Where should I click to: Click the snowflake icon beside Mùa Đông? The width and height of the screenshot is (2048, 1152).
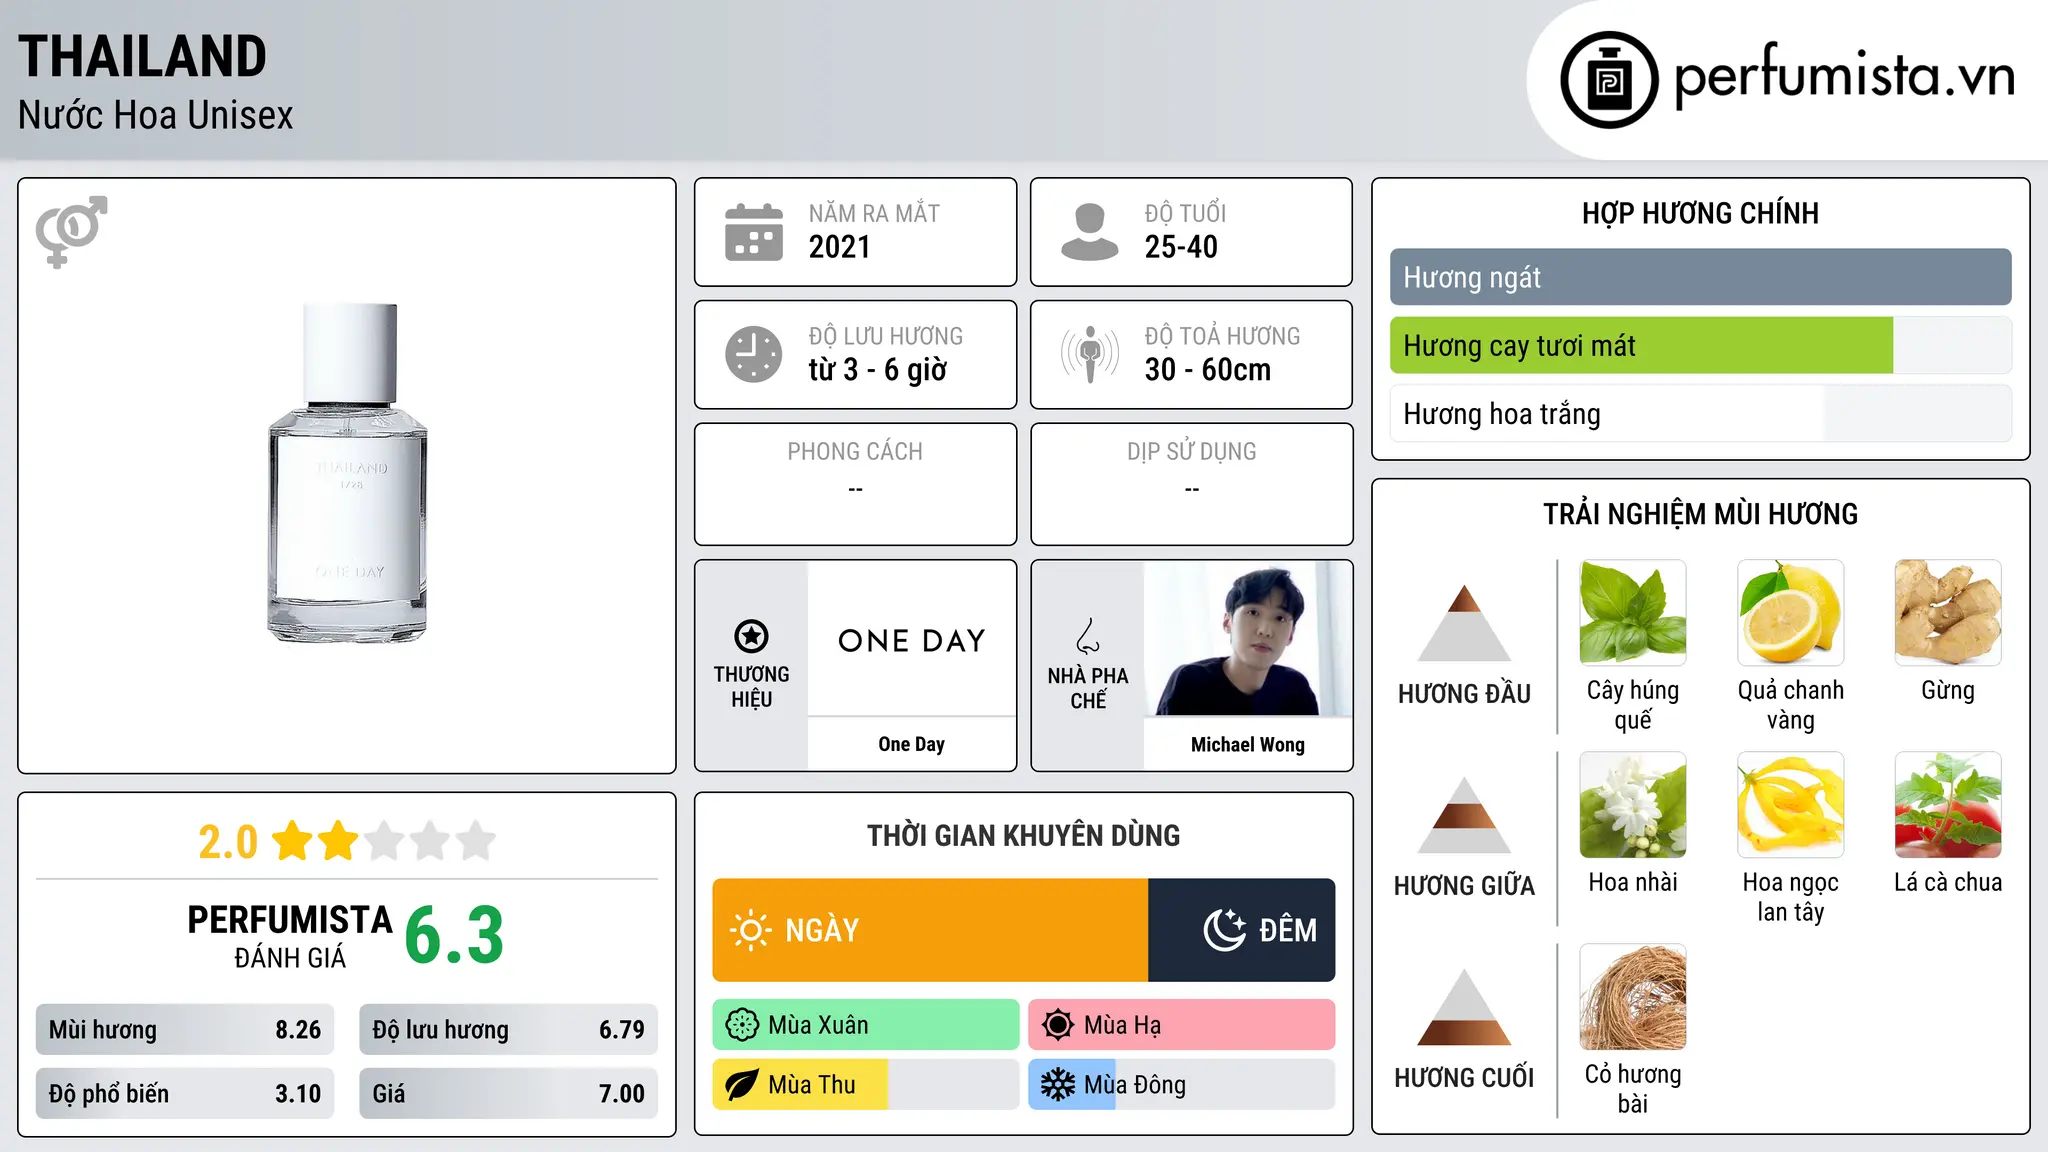[x=1057, y=1085]
